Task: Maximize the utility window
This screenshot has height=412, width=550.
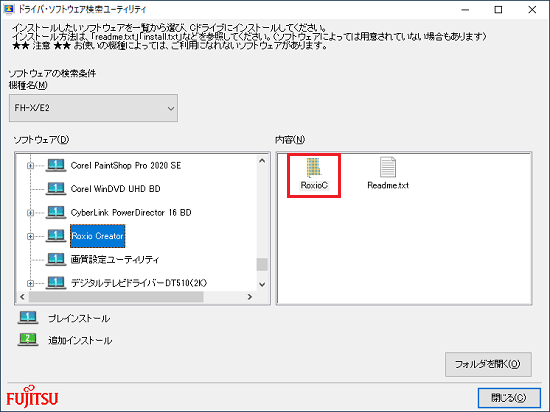Action: tap(498, 10)
